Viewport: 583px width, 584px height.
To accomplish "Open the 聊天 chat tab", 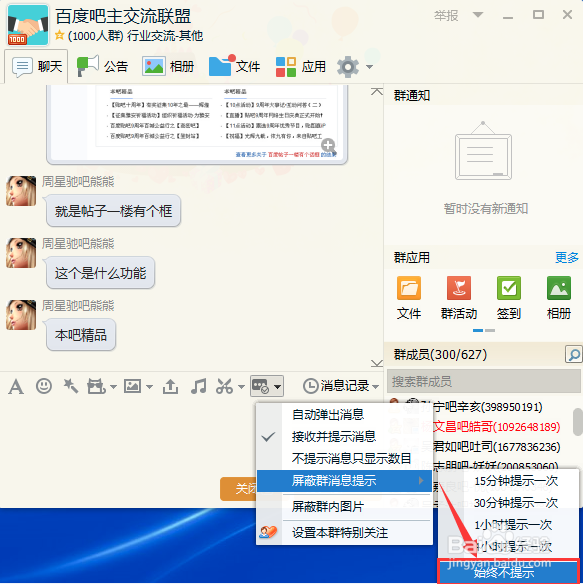I will click(36, 67).
